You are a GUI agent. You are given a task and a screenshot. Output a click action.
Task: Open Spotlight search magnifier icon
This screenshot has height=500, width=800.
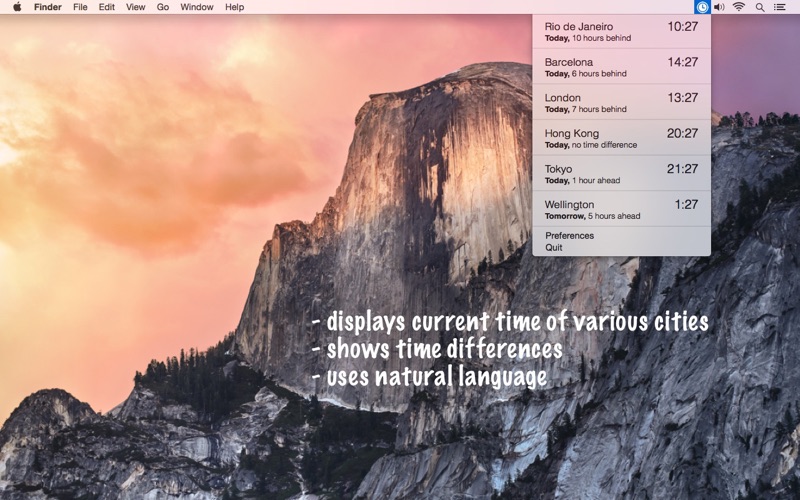point(760,7)
